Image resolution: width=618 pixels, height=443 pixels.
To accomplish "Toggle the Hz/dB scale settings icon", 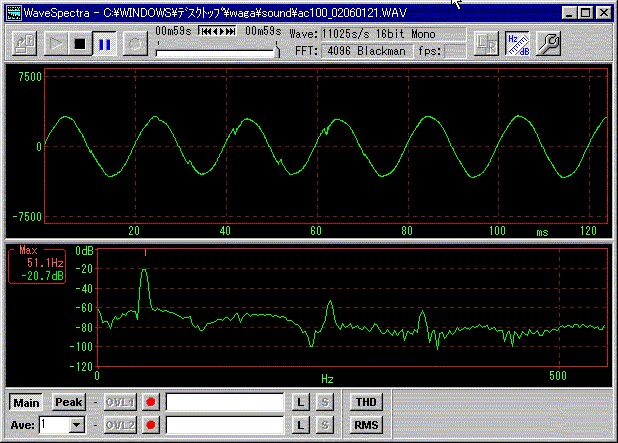I will (517, 43).
